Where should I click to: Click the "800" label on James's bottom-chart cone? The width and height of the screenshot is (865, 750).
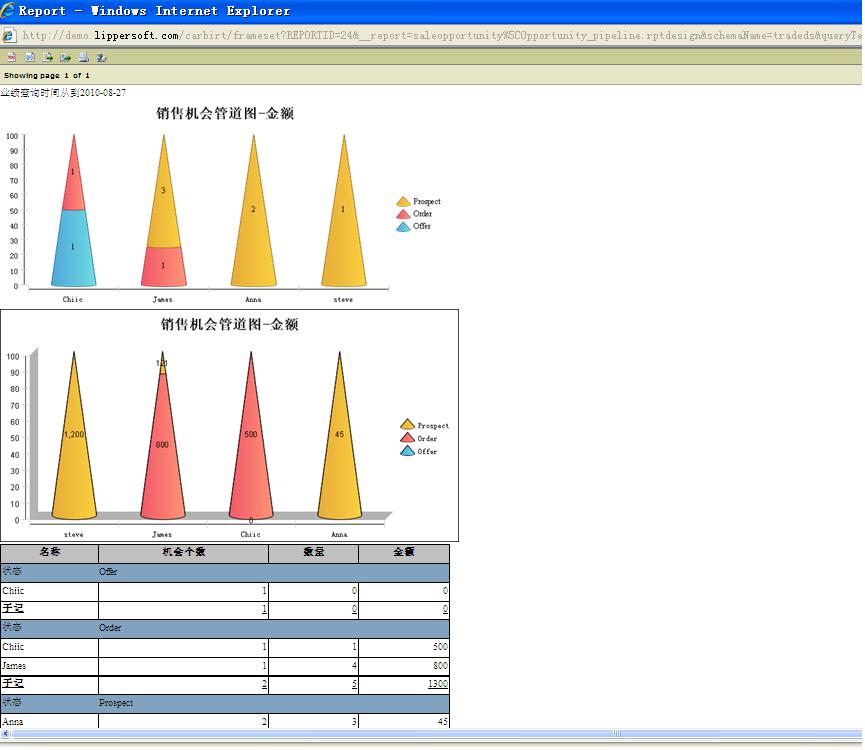162,444
